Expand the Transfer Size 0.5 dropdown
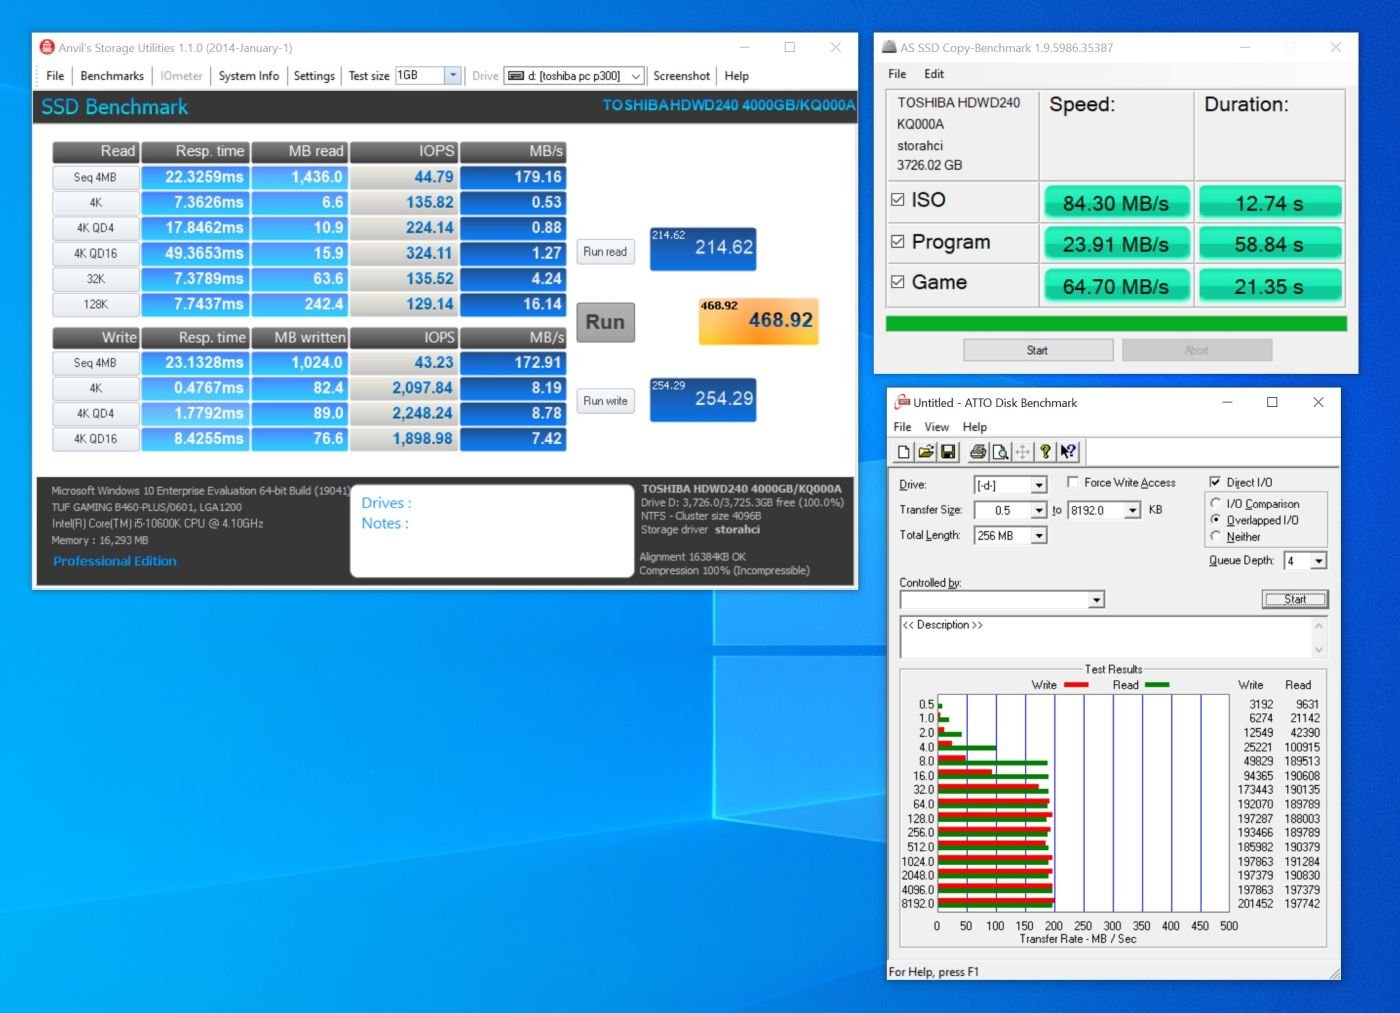 pyautogui.click(x=1039, y=511)
